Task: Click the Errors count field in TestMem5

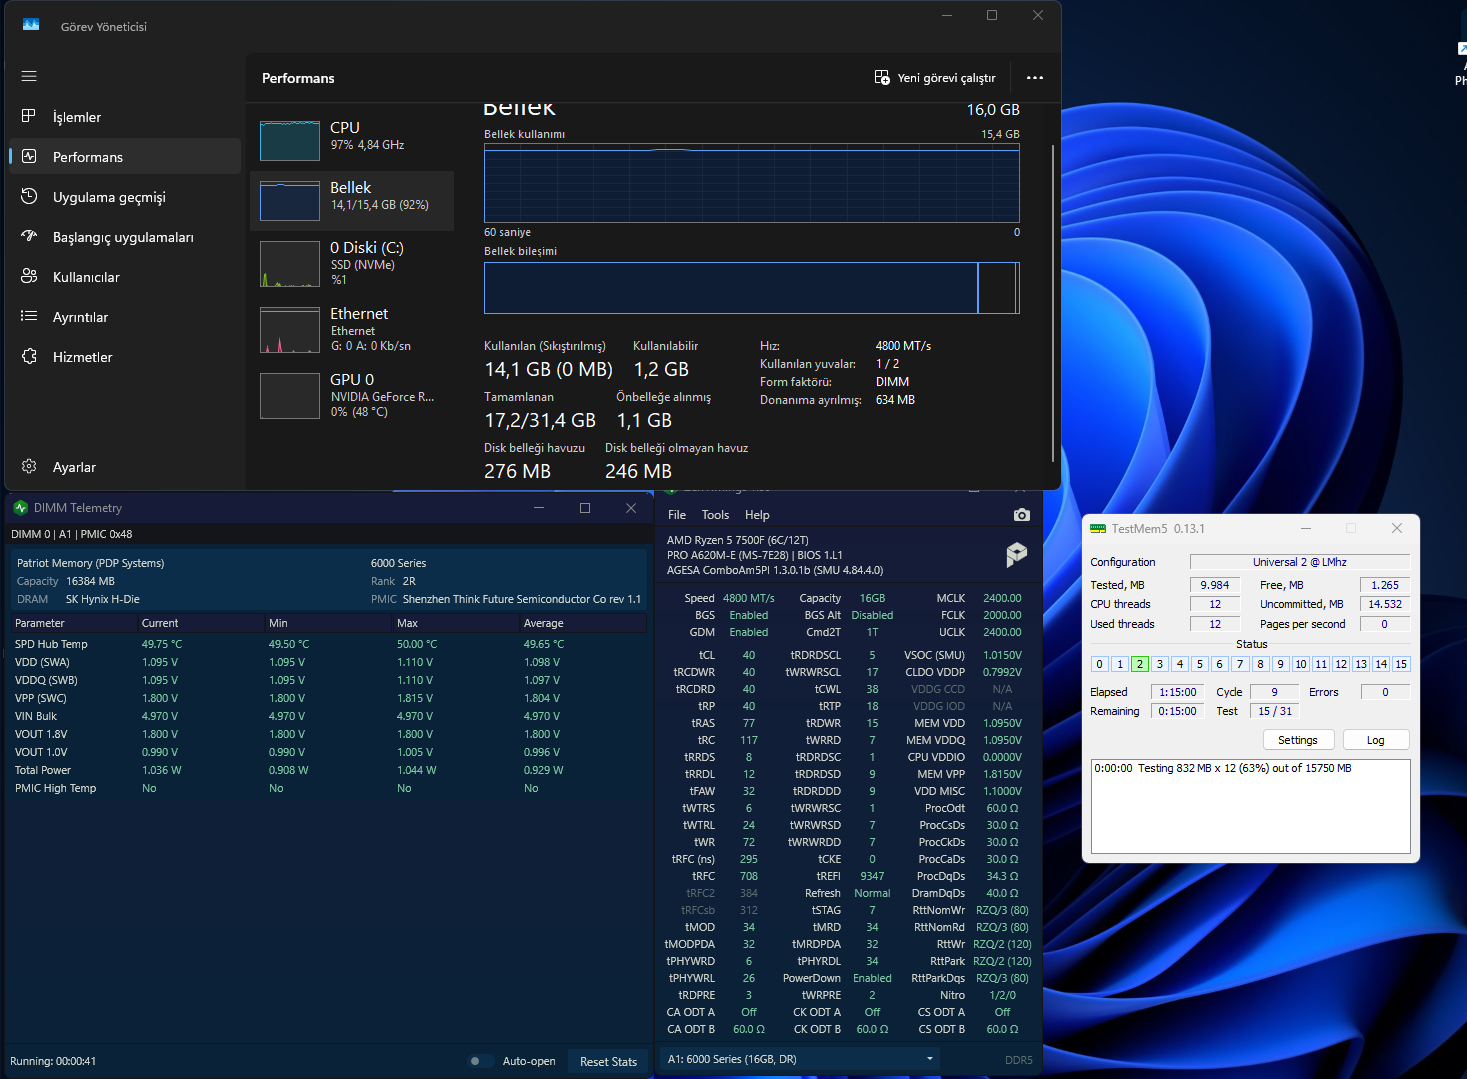Action: pos(1385,692)
